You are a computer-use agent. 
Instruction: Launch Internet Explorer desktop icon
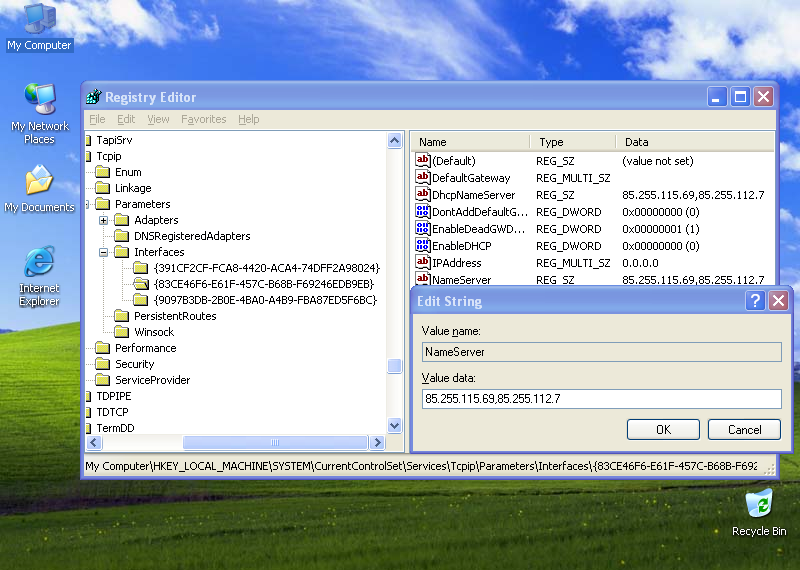[39, 277]
